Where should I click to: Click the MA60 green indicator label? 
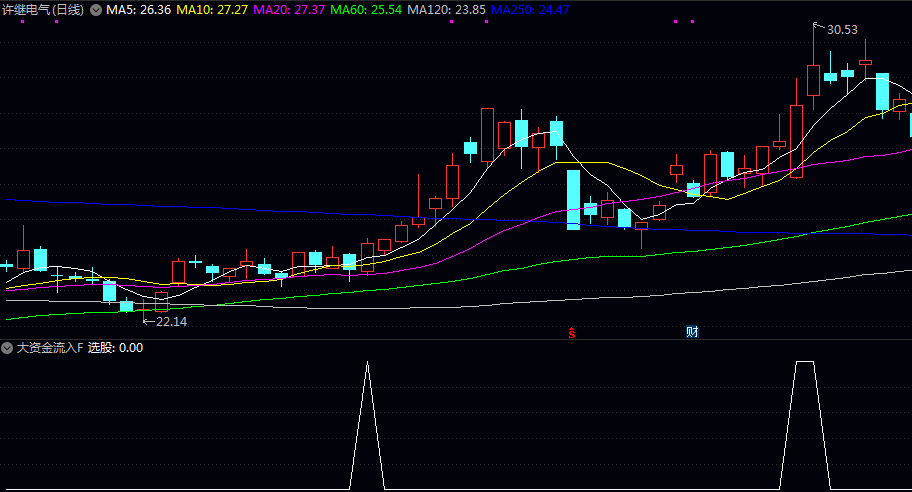click(x=364, y=9)
